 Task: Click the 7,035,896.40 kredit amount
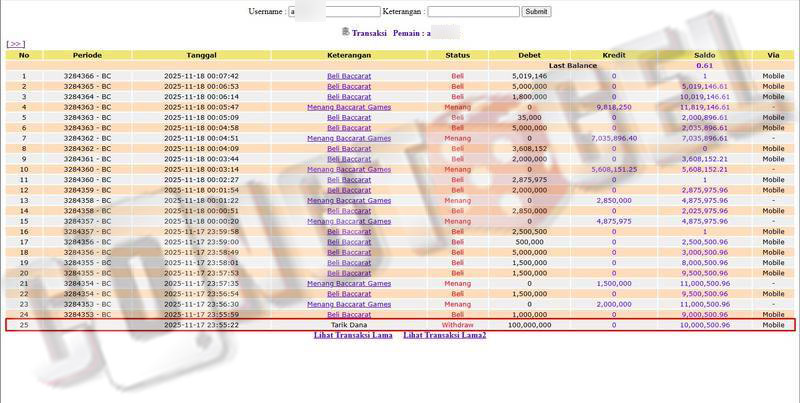tap(613, 138)
